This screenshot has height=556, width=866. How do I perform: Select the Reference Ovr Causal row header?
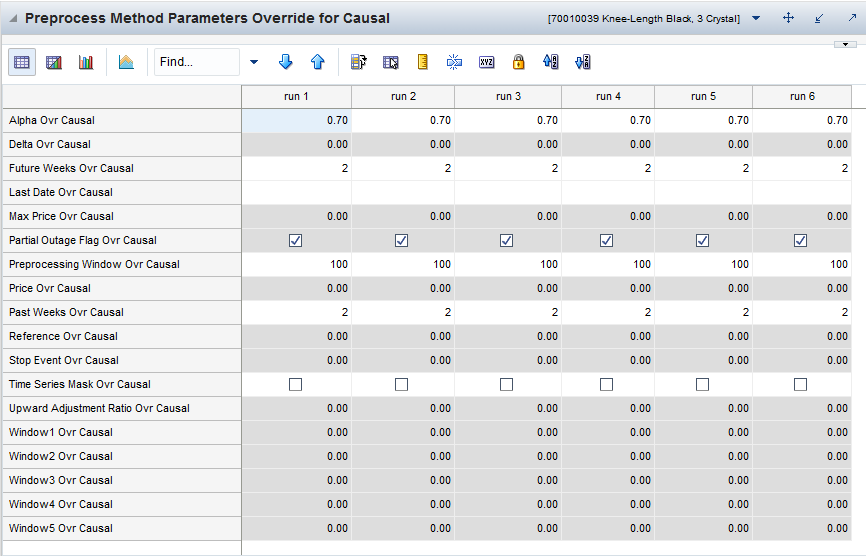coord(122,337)
